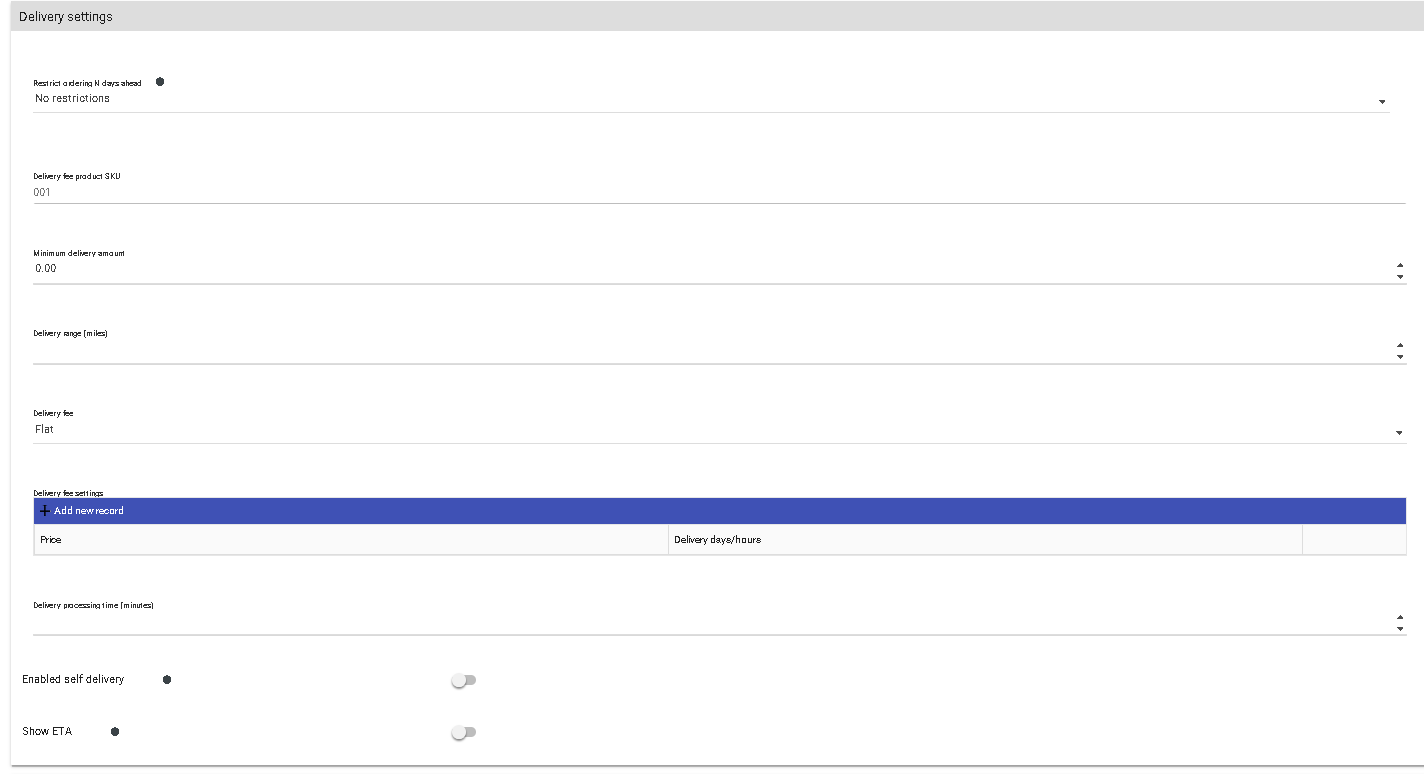Click info dot beside Restrict ordering N days ahead

pyautogui.click(x=160, y=82)
